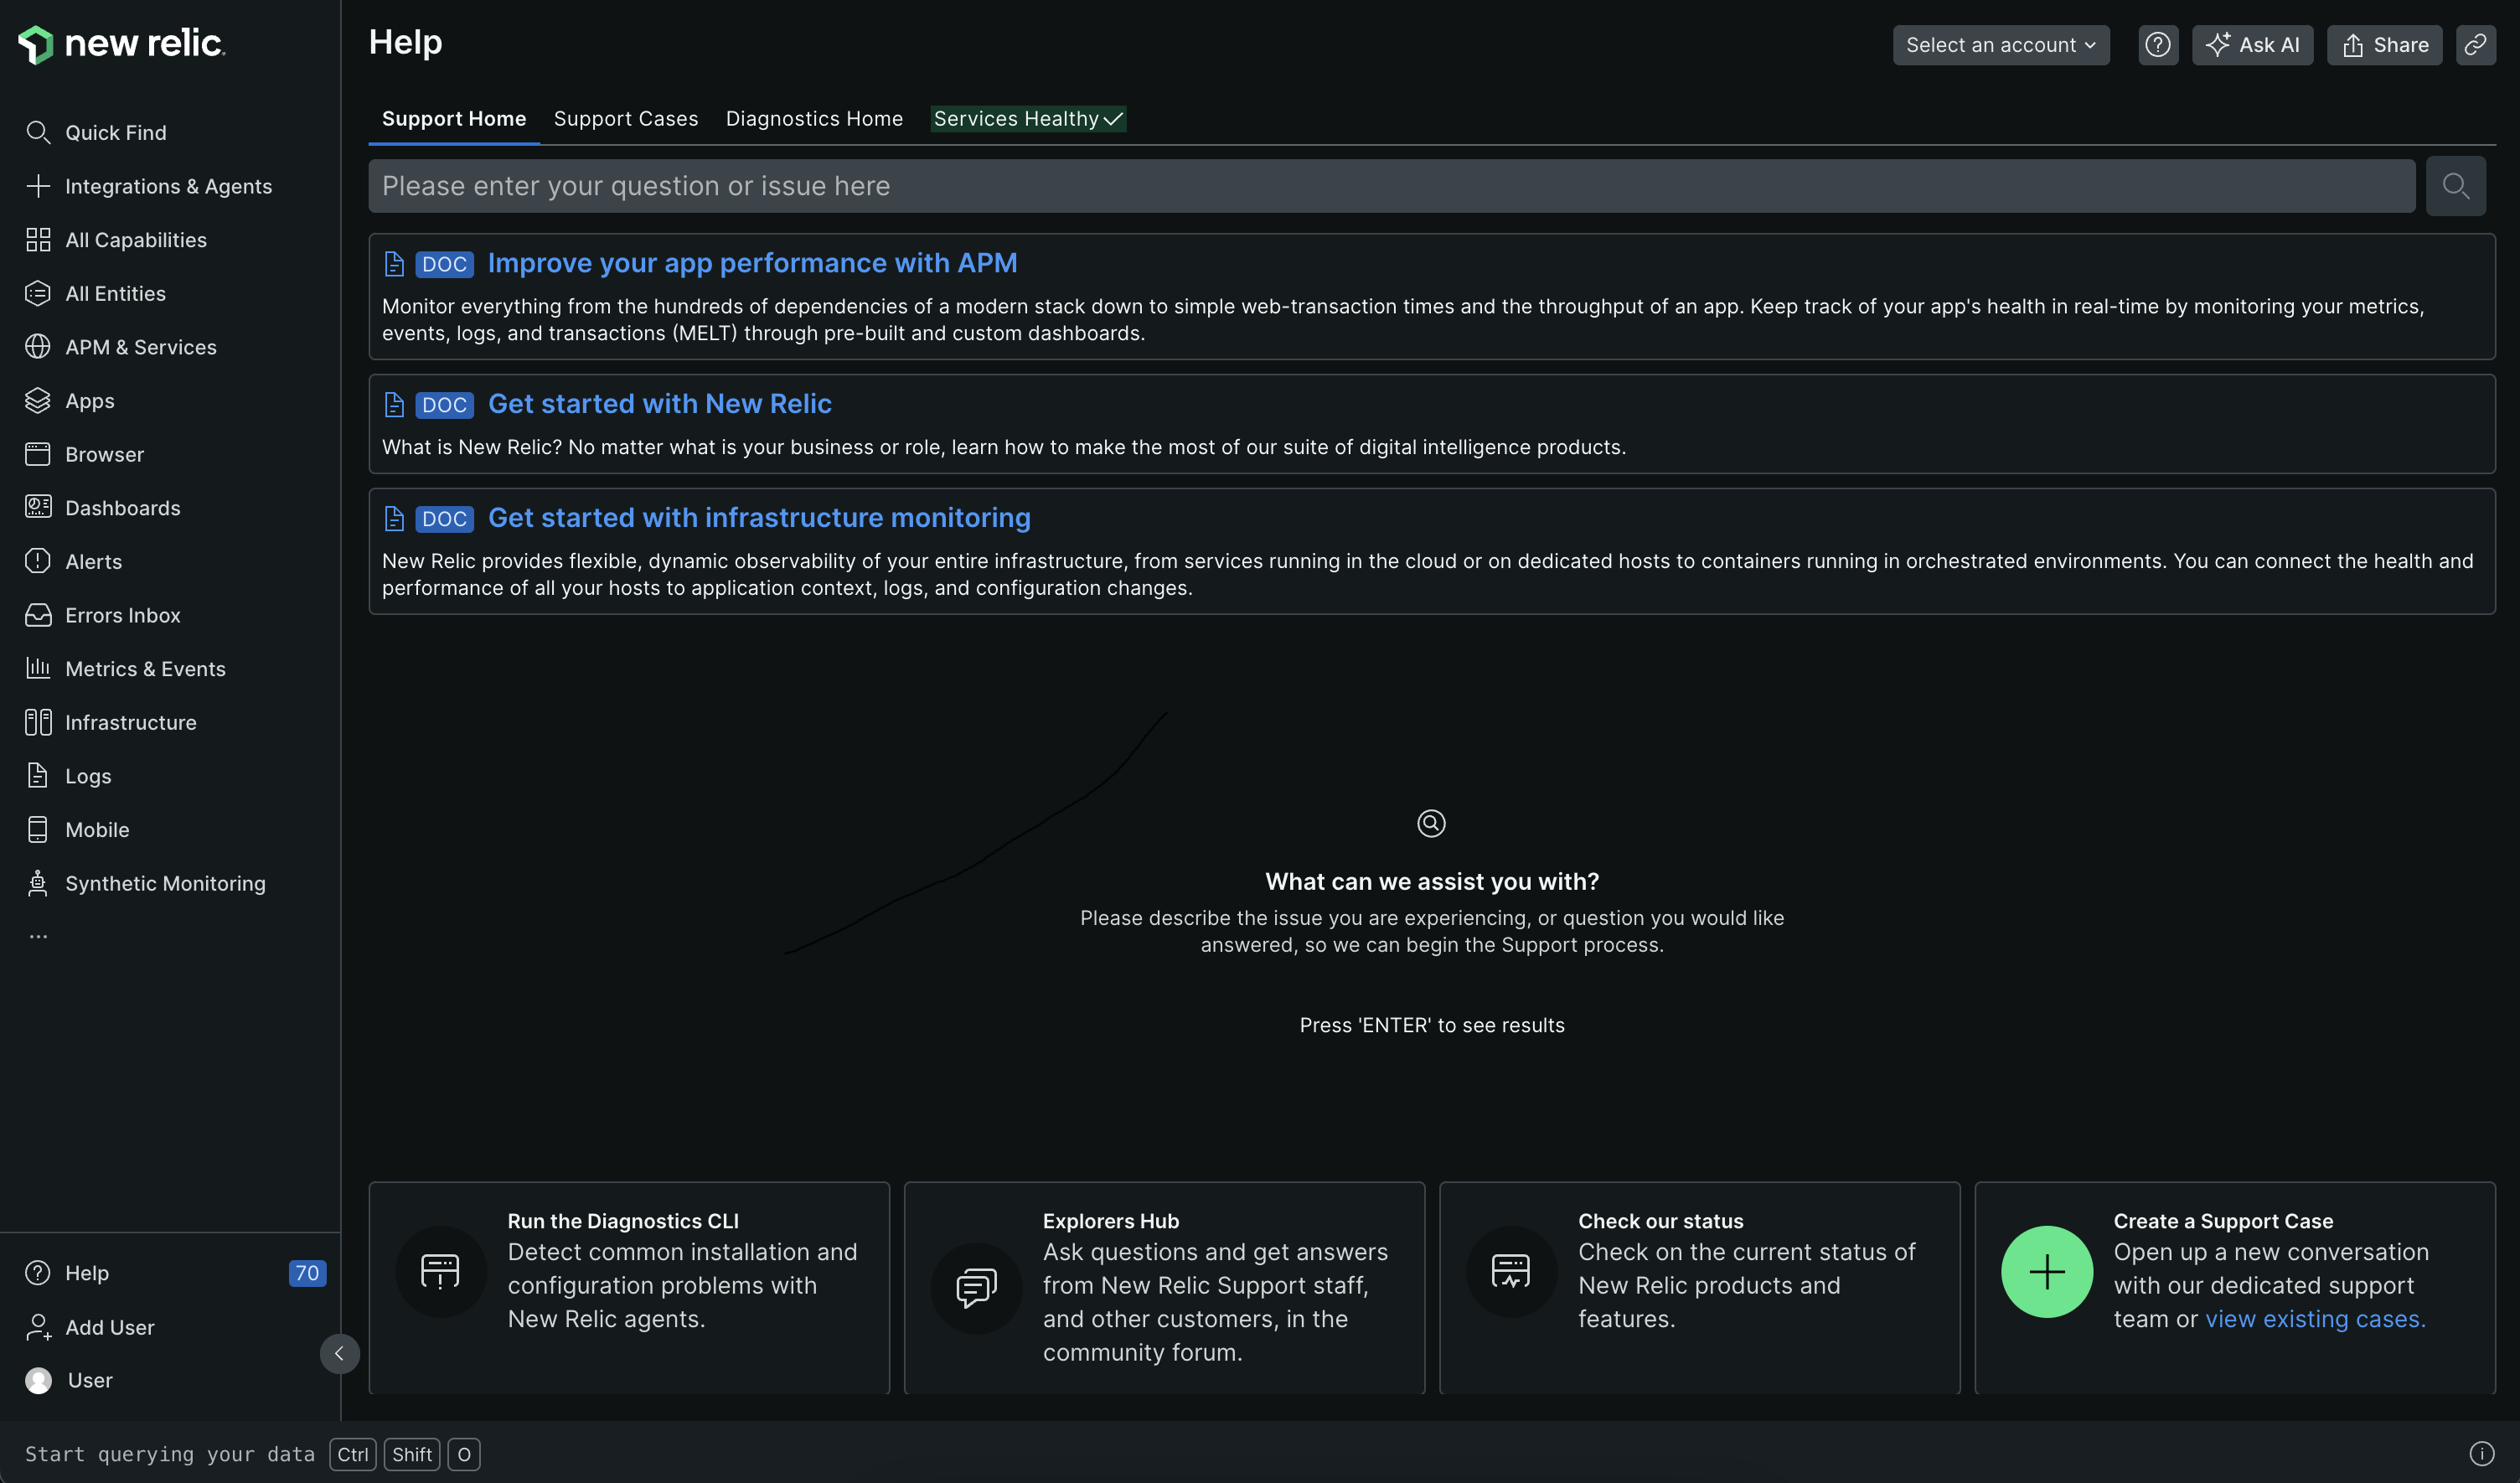Open Improve your app performance with APM doc
2520x1483 pixels.
click(751, 263)
